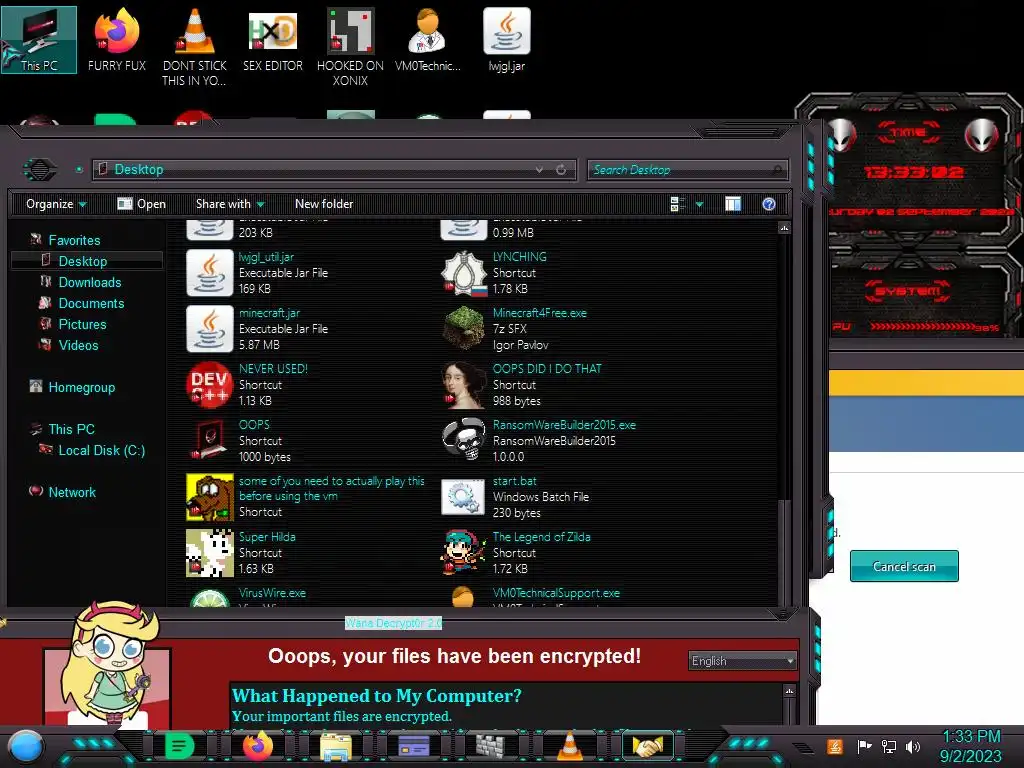Select lwjgl_util.jar file icon

(210, 273)
